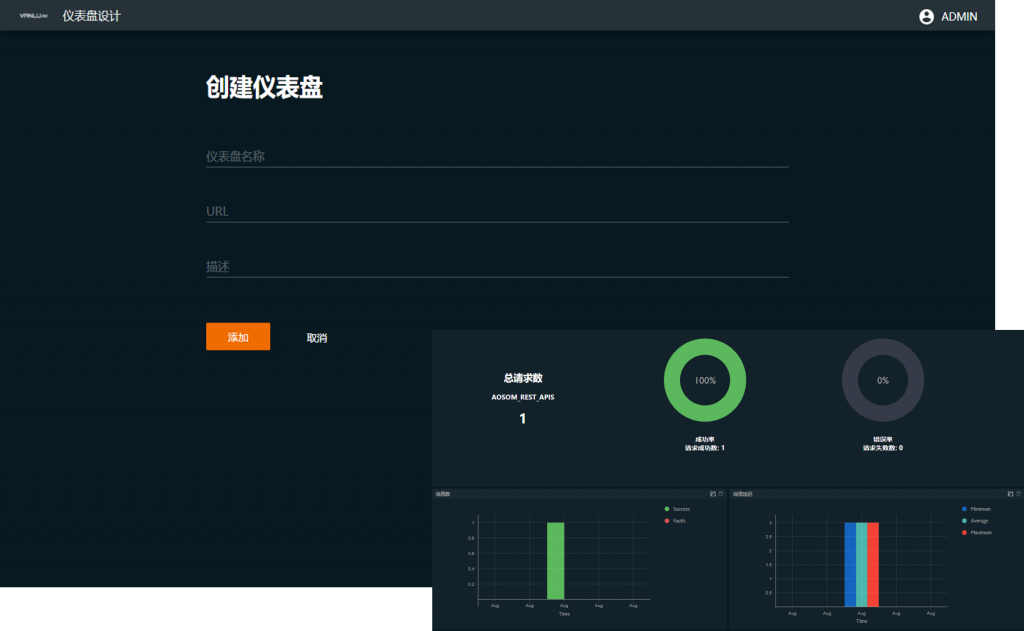The height and width of the screenshot is (631, 1024).
Task: Click the 仪表盘设计 header title
Action: point(91,16)
